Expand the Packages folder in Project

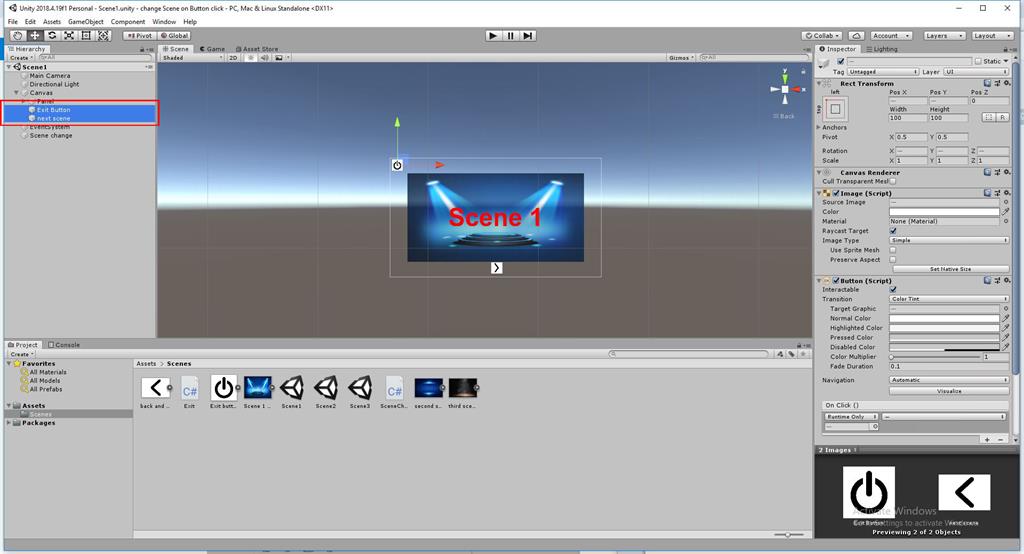[x=9, y=423]
